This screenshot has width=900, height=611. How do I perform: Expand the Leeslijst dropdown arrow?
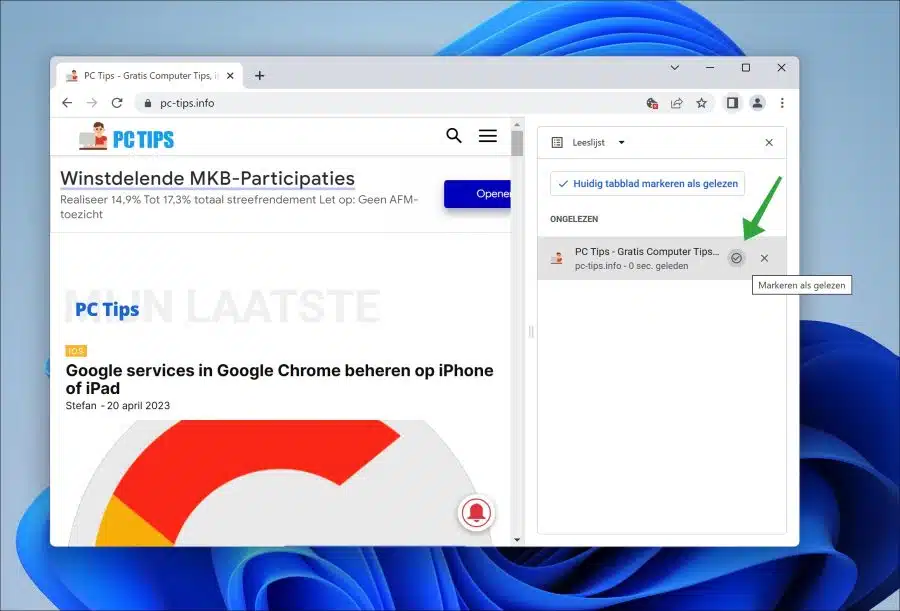[621, 142]
